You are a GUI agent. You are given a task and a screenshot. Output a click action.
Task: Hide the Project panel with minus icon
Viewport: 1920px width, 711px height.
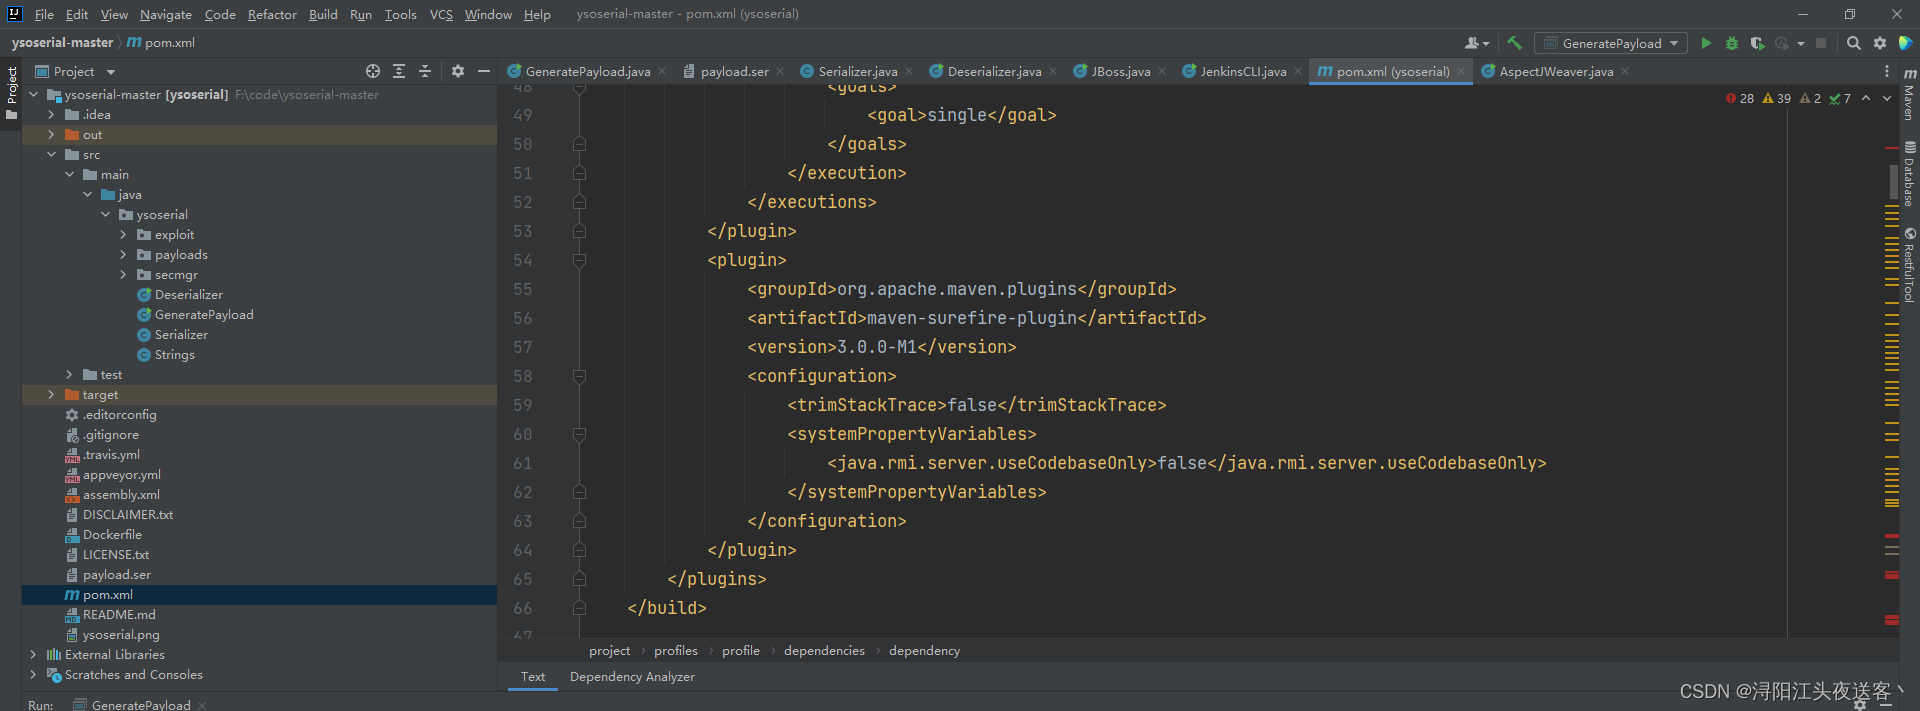[x=484, y=71]
